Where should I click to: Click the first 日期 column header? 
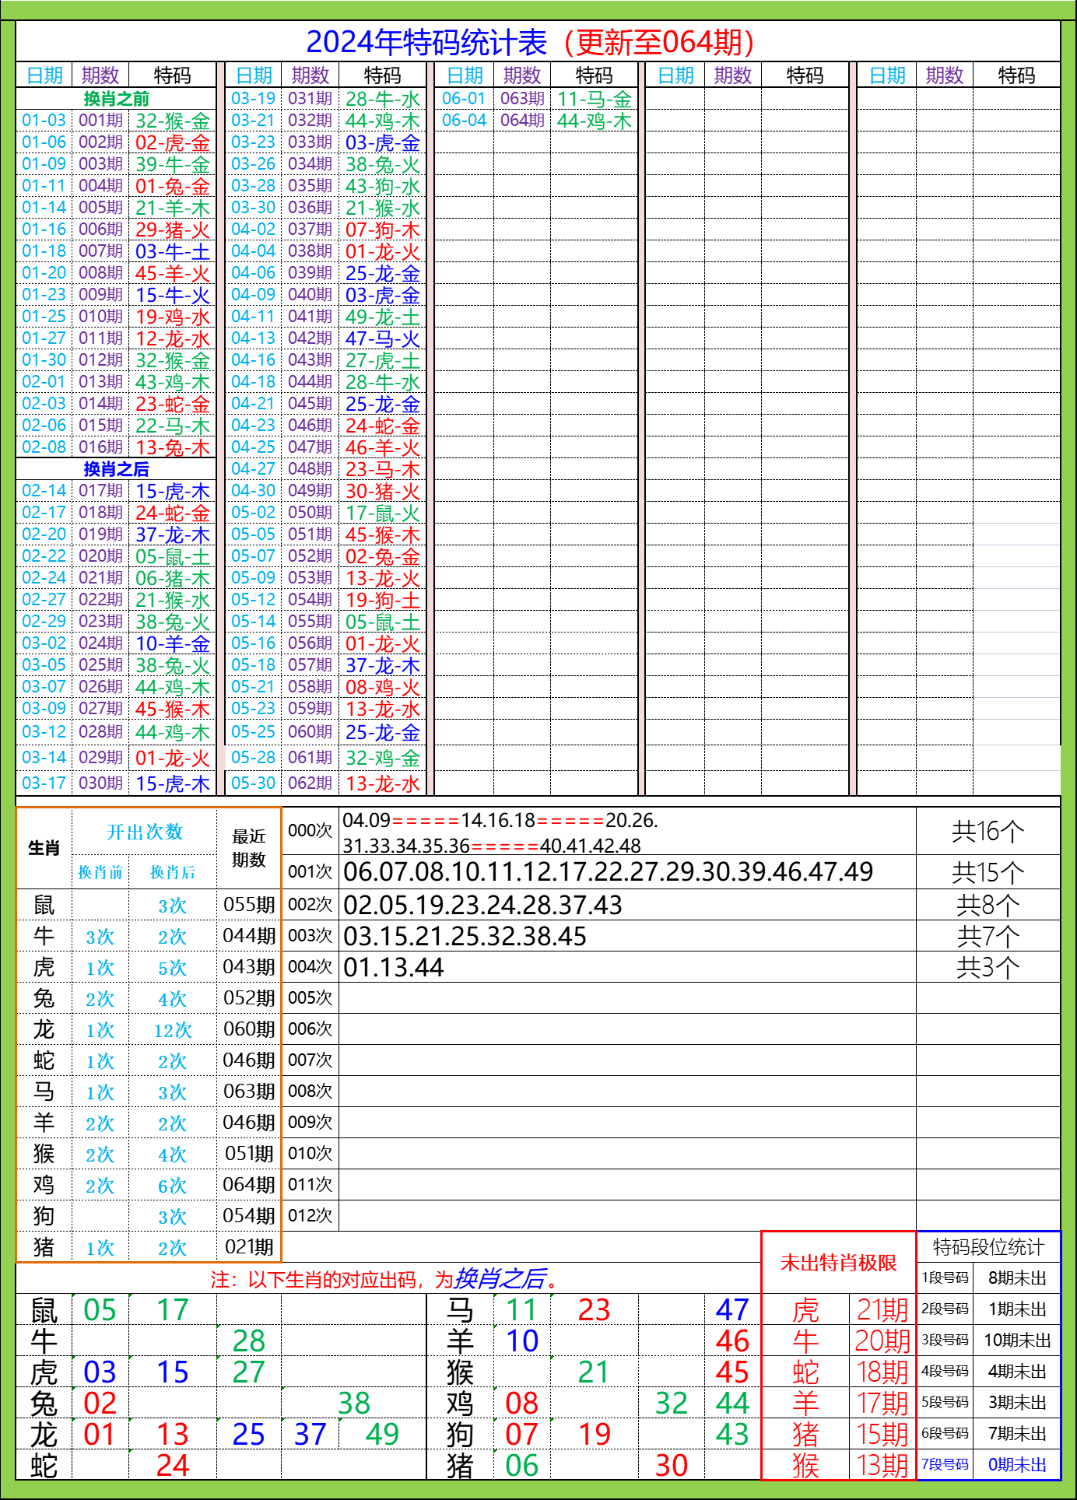tap(45, 73)
